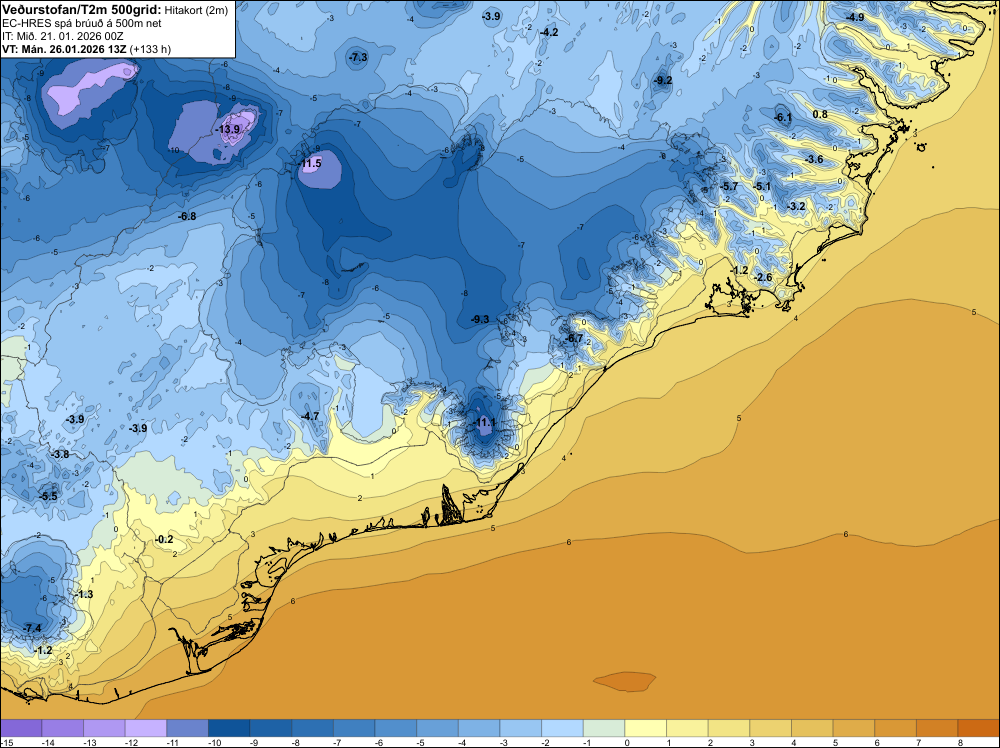The width and height of the screenshot is (1000, 748).
Task: Click the -6.1 temperature label
Action: (783, 117)
